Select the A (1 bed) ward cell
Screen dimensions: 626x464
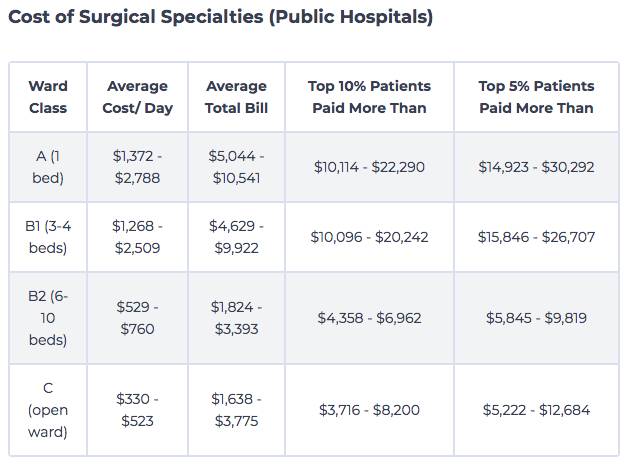click(48, 167)
